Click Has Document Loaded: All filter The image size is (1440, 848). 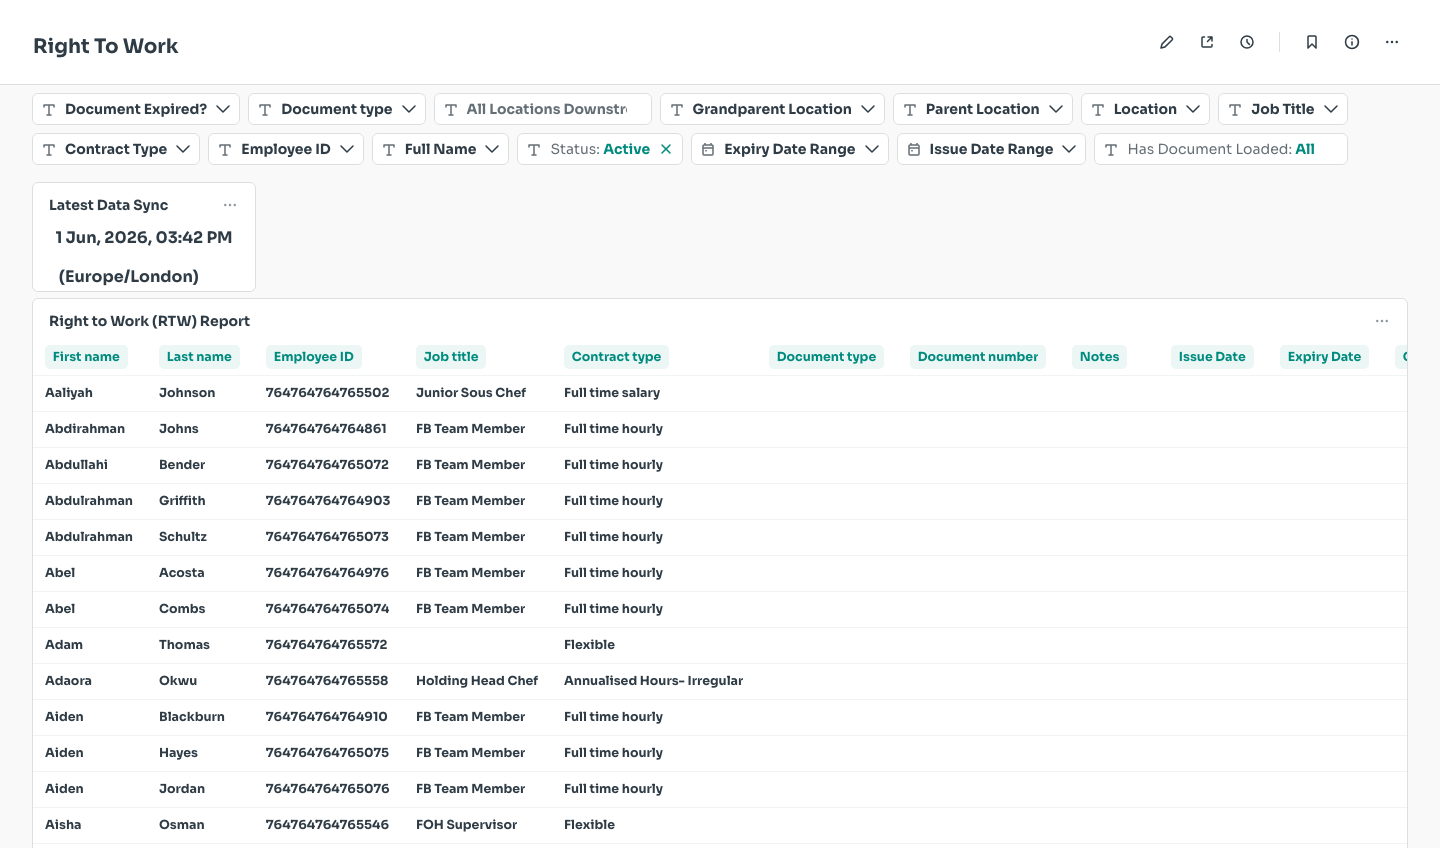1221,149
